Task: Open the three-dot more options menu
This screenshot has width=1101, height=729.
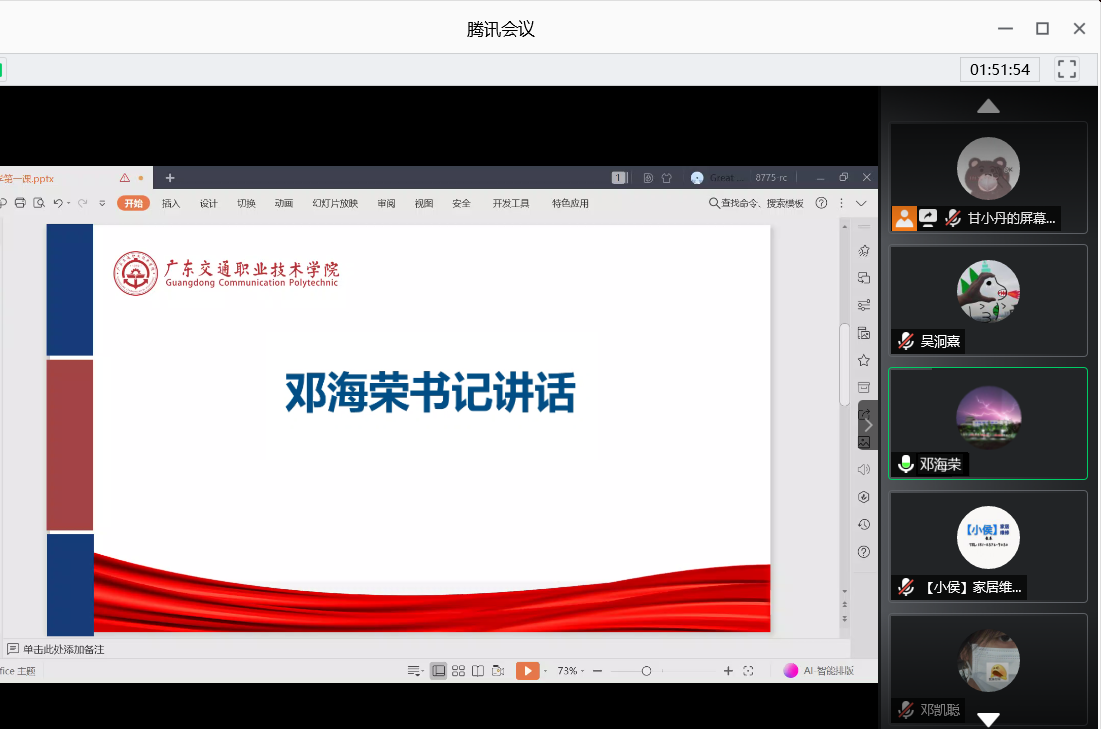Action: 841,203
